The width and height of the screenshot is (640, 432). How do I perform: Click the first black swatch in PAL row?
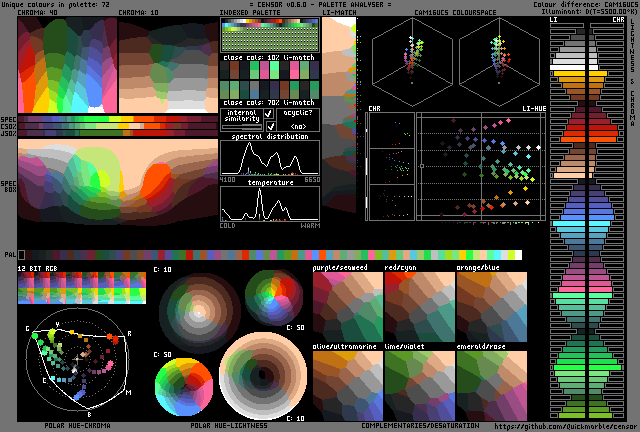[22, 255]
